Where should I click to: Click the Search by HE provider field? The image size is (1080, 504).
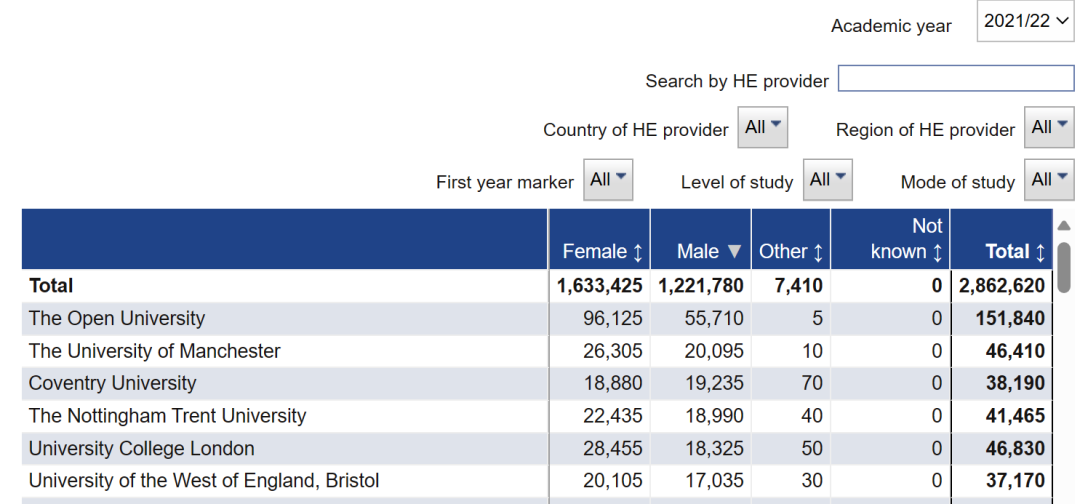pyautogui.click(x=956, y=78)
